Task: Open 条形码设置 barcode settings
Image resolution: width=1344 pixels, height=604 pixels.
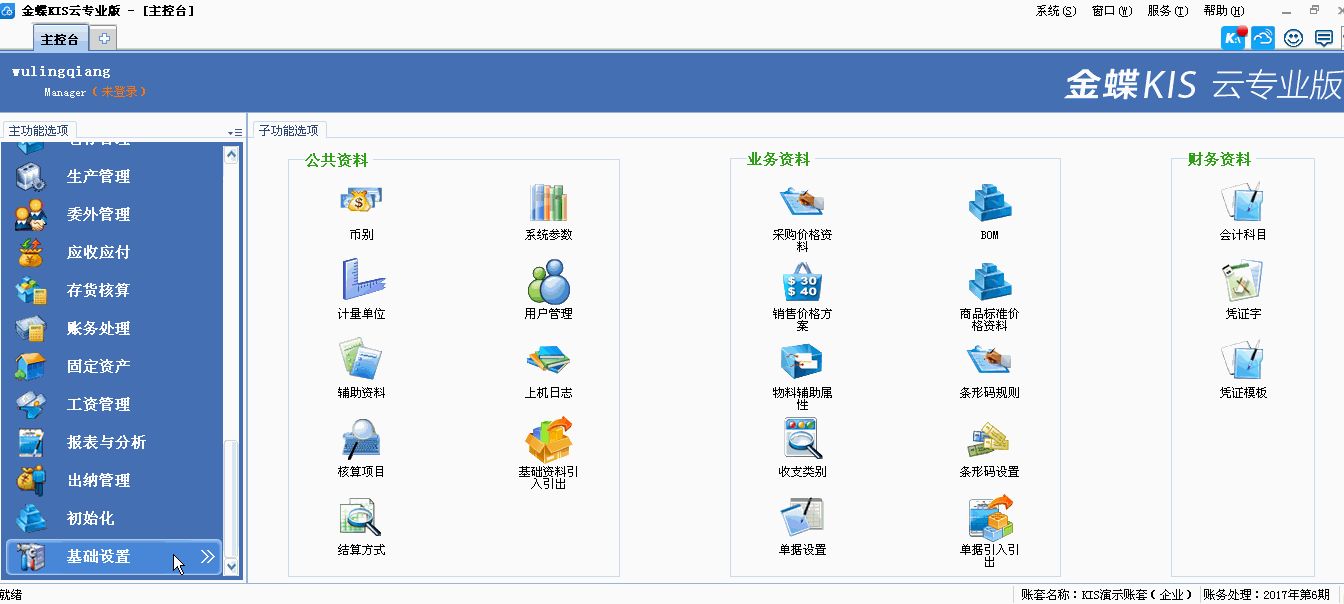Action: (x=989, y=440)
